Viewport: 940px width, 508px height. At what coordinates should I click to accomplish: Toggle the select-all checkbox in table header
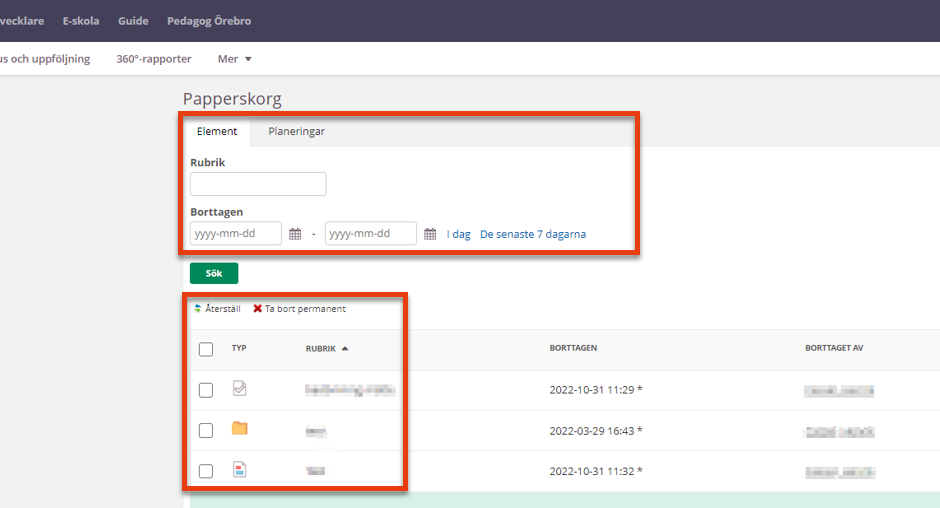[x=206, y=349]
